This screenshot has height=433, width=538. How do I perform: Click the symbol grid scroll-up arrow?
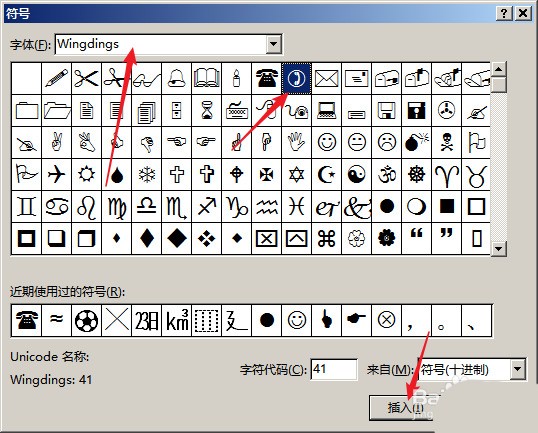499,70
